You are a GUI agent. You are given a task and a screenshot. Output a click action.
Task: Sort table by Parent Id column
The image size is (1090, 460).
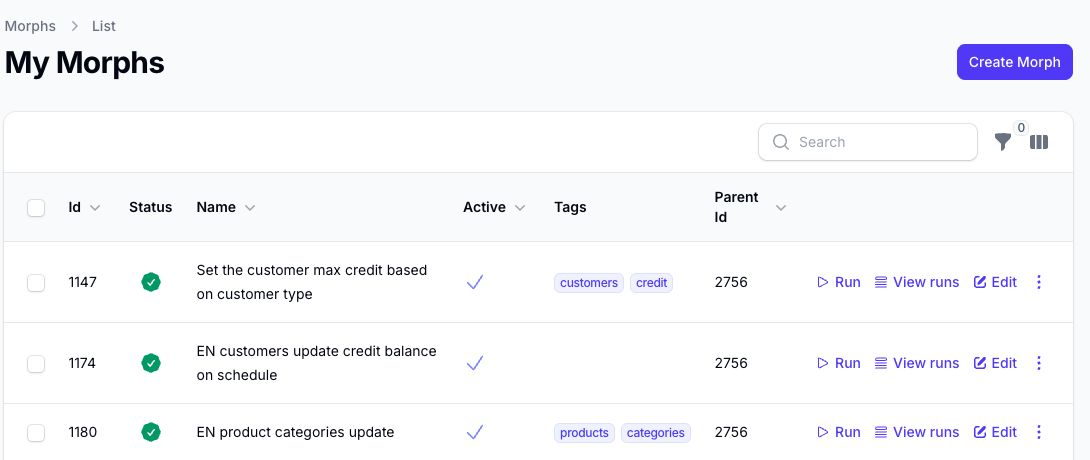750,207
